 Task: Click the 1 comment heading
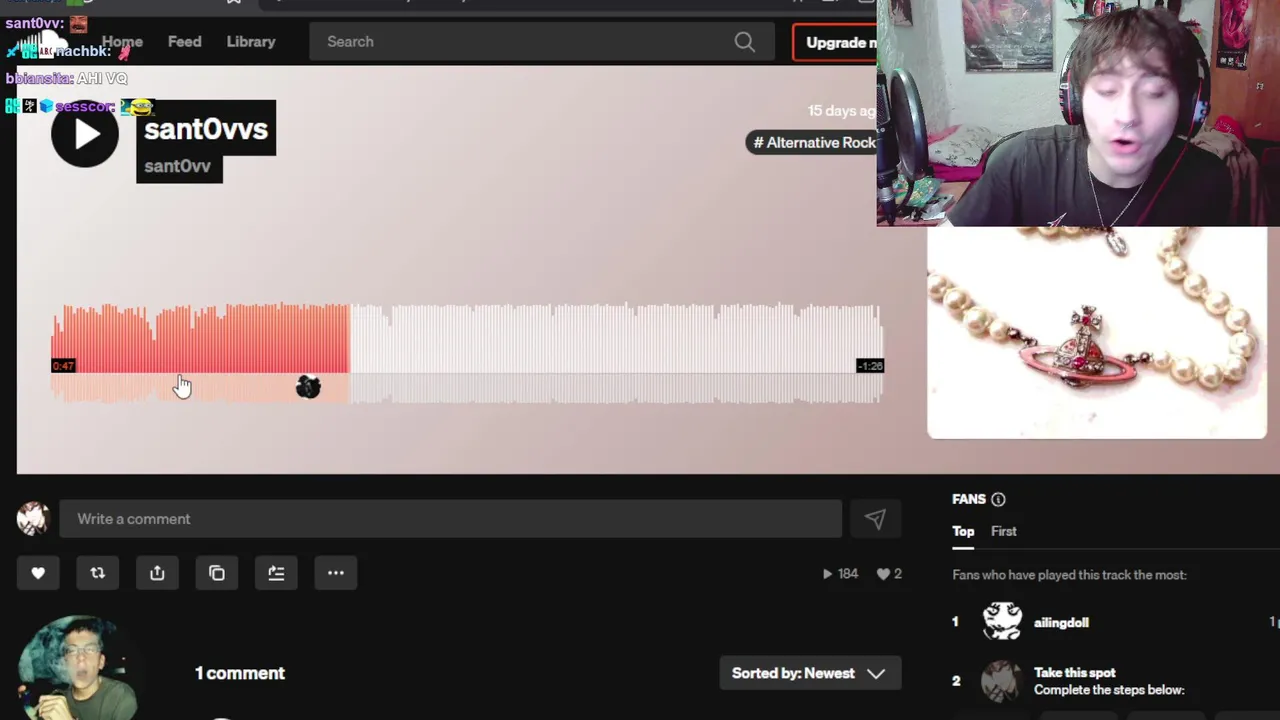point(240,673)
